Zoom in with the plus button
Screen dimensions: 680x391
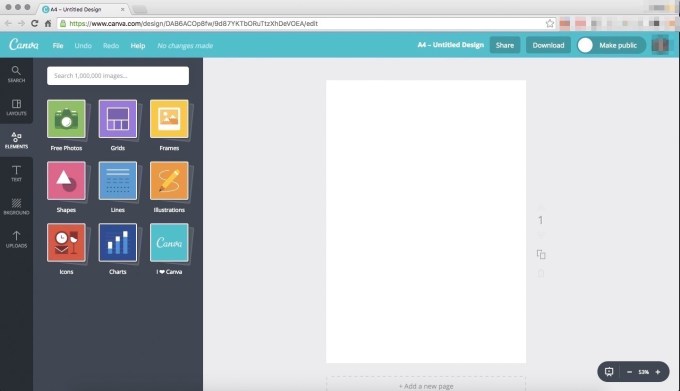pyautogui.click(x=658, y=372)
